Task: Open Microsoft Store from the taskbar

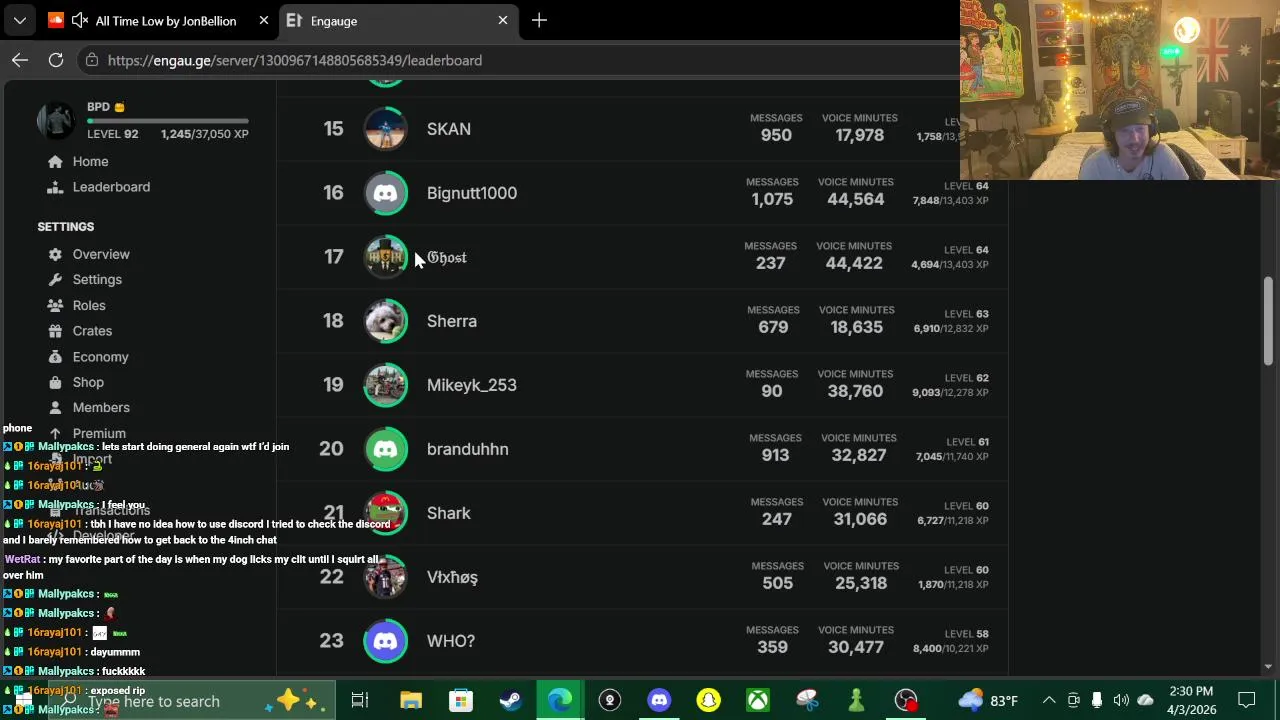Action: 460,700
